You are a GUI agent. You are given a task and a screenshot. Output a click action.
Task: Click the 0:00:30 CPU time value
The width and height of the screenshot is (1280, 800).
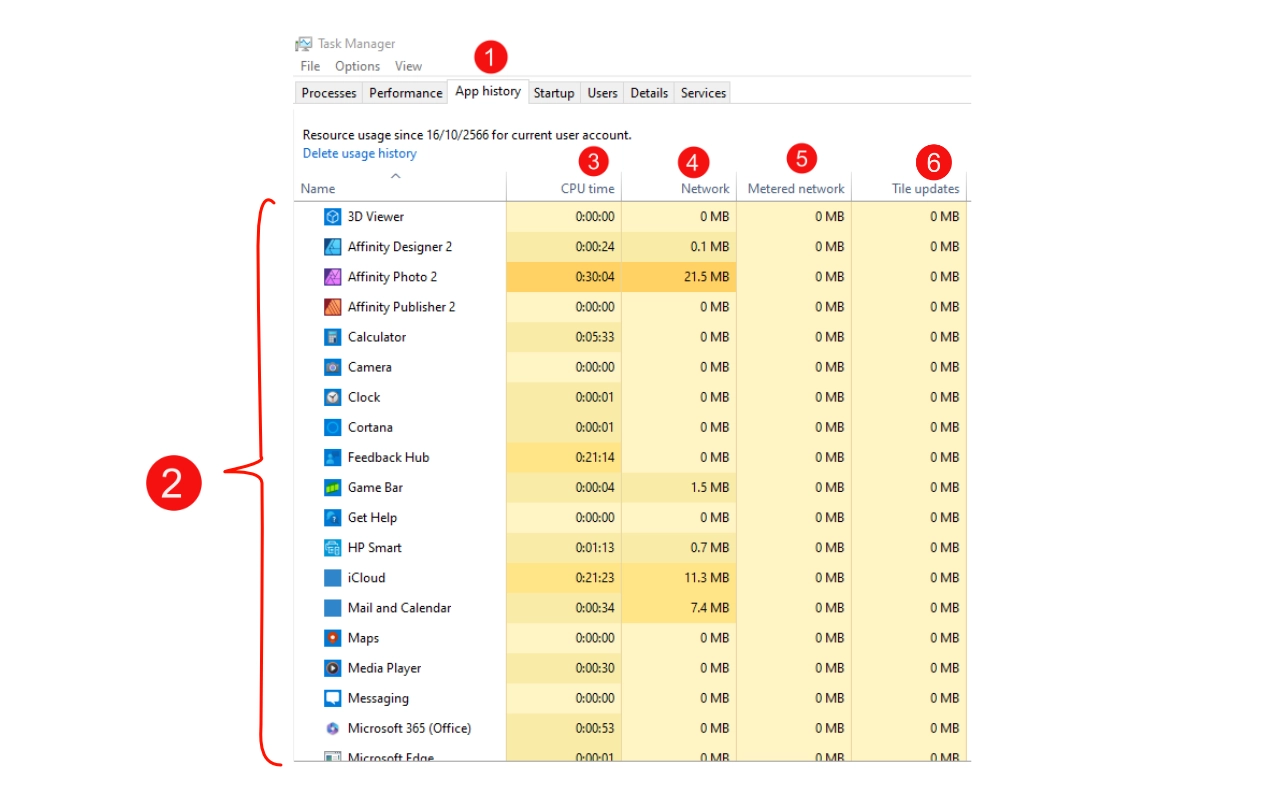point(595,668)
